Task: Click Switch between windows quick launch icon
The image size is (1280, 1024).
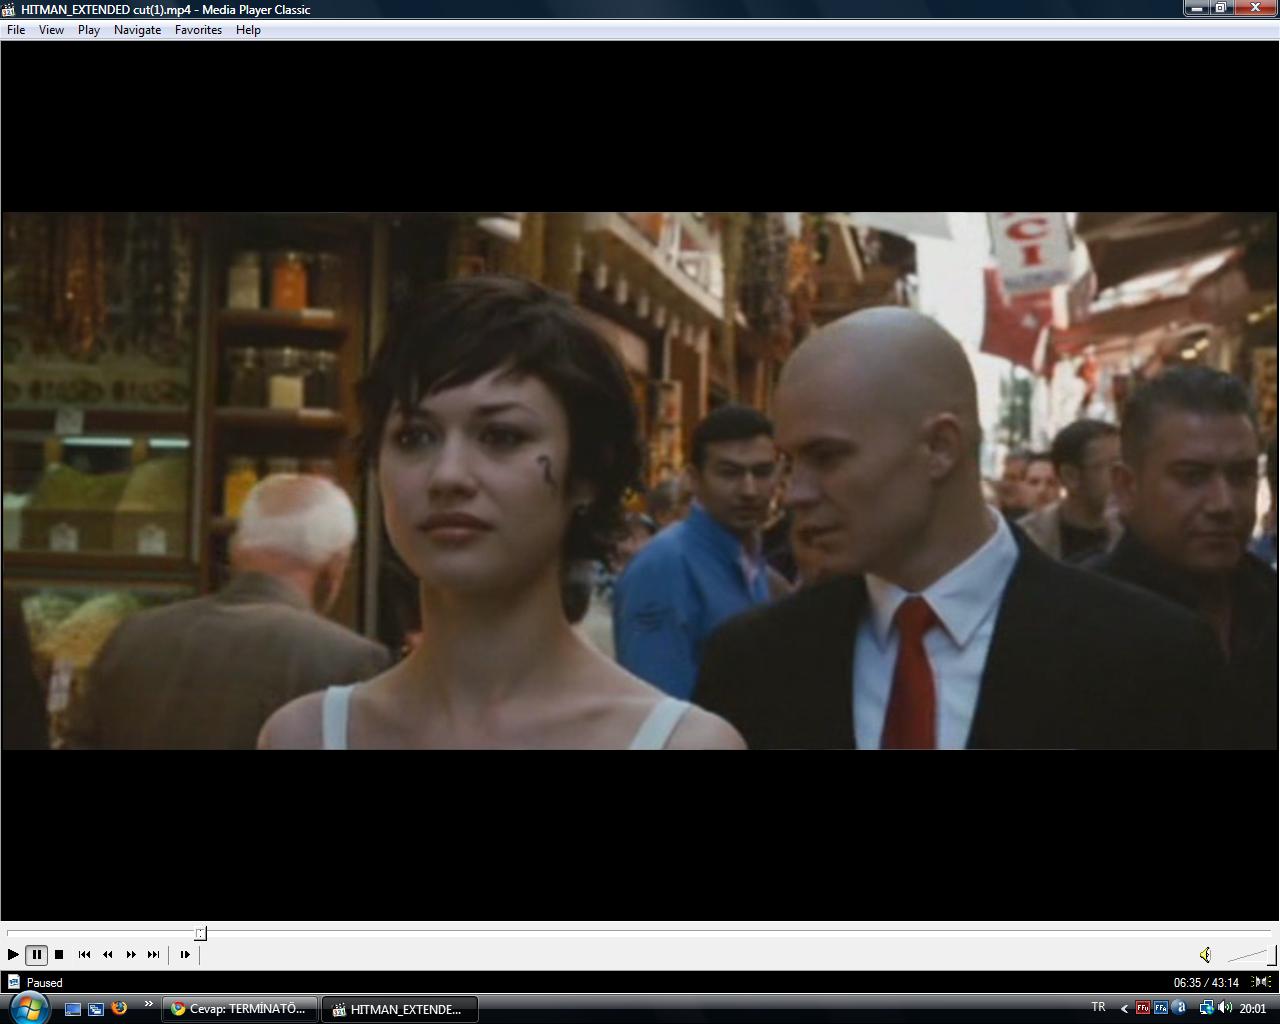Action: pyautogui.click(x=96, y=1009)
